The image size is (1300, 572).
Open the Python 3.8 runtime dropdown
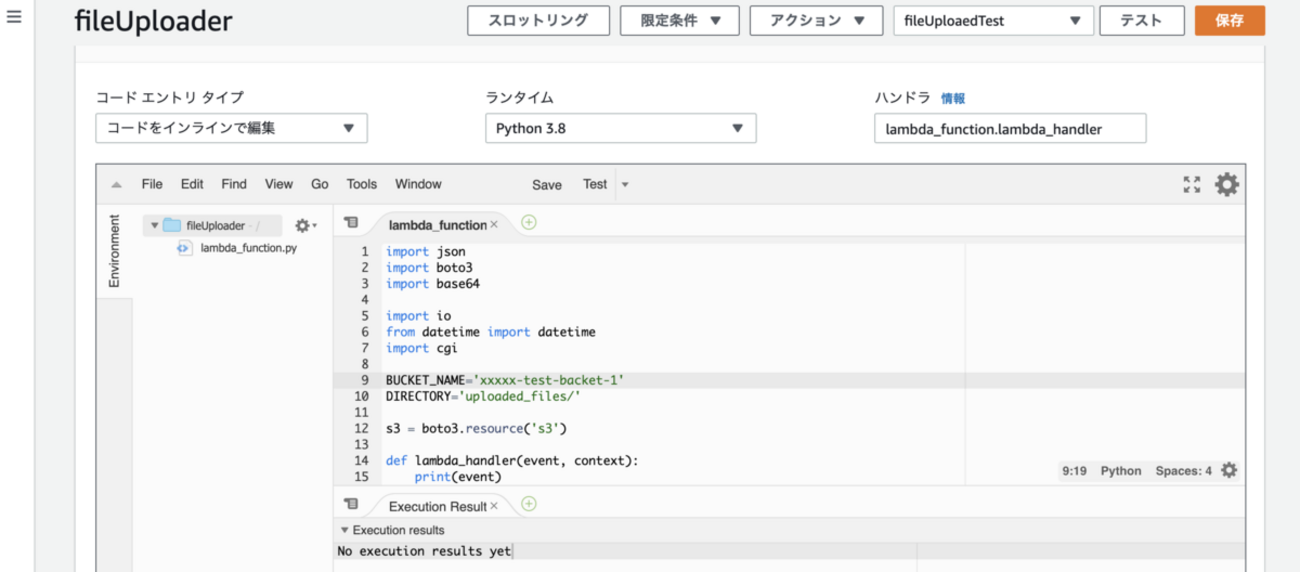pyautogui.click(x=620, y=128)
